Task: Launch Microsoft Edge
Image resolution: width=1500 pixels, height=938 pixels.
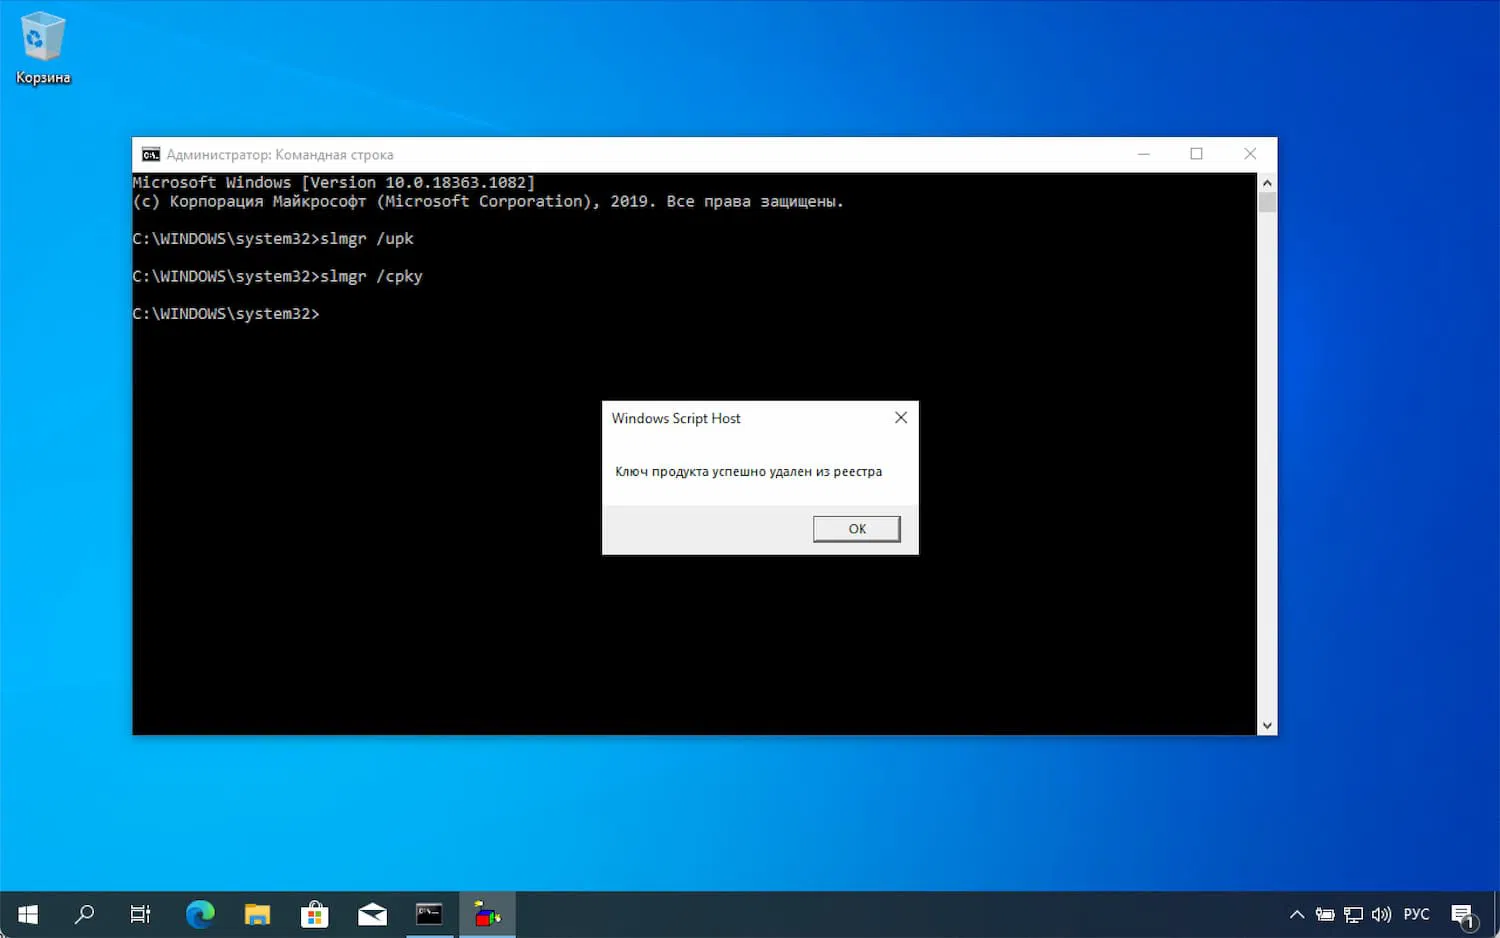Action: point(199,914)
